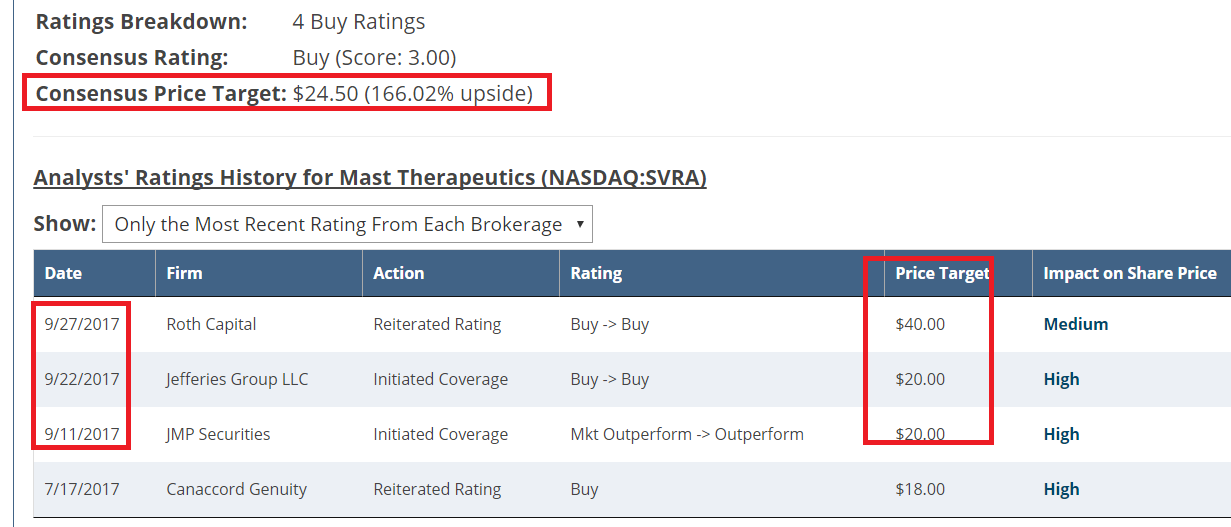Select the Roth Capital firm name
The width and height of the screenshot is (1231, 527).
click(211, 324)
